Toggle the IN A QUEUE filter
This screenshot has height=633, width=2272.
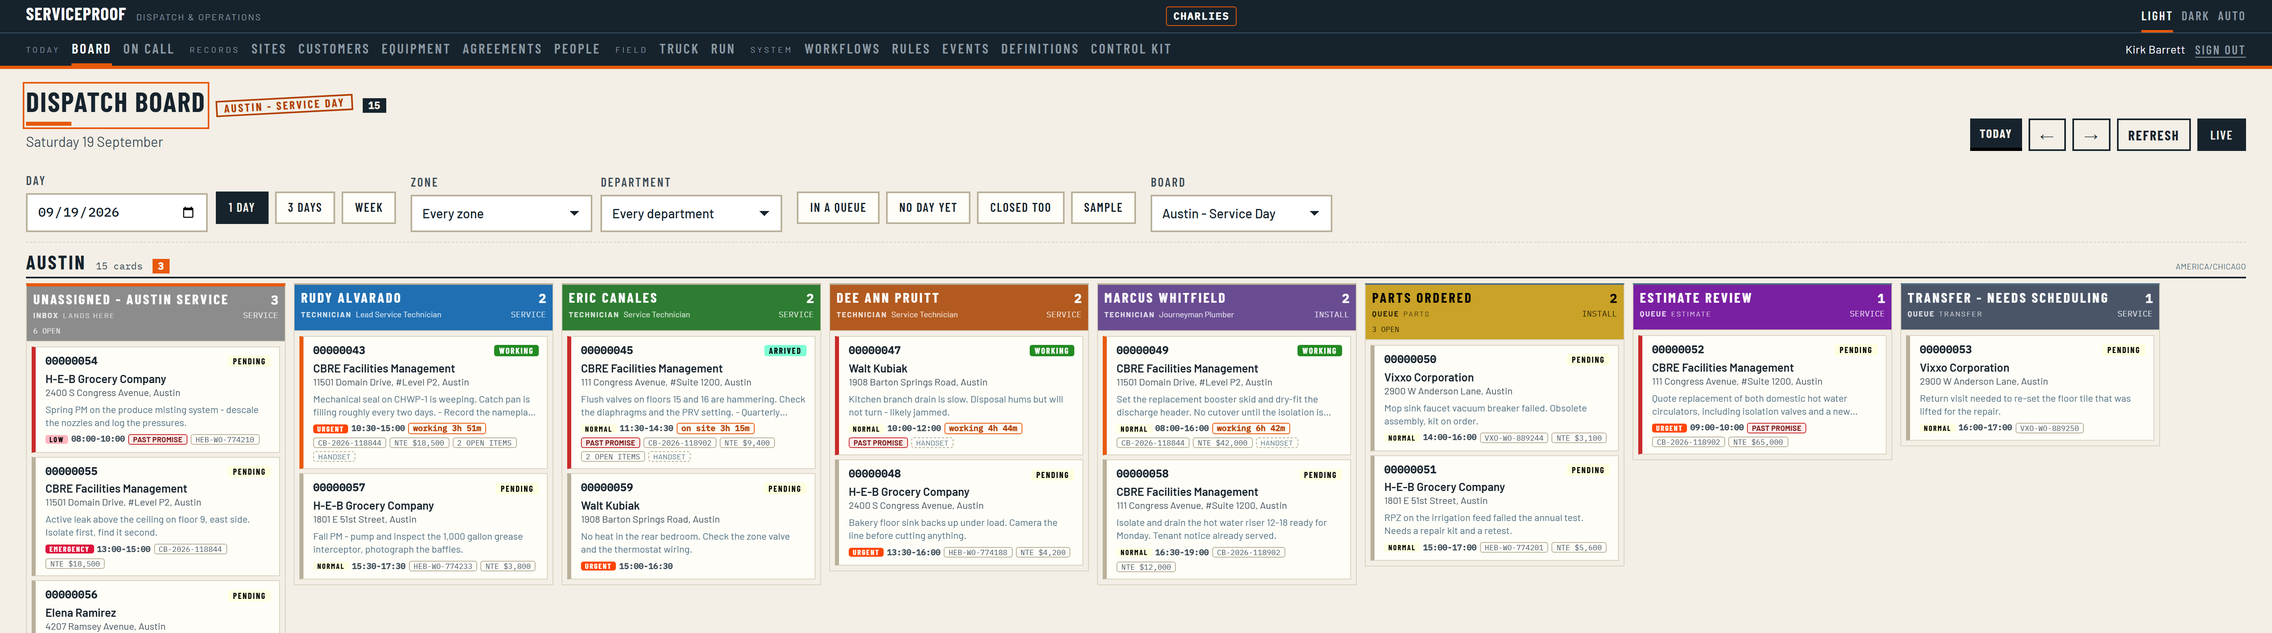838,208
